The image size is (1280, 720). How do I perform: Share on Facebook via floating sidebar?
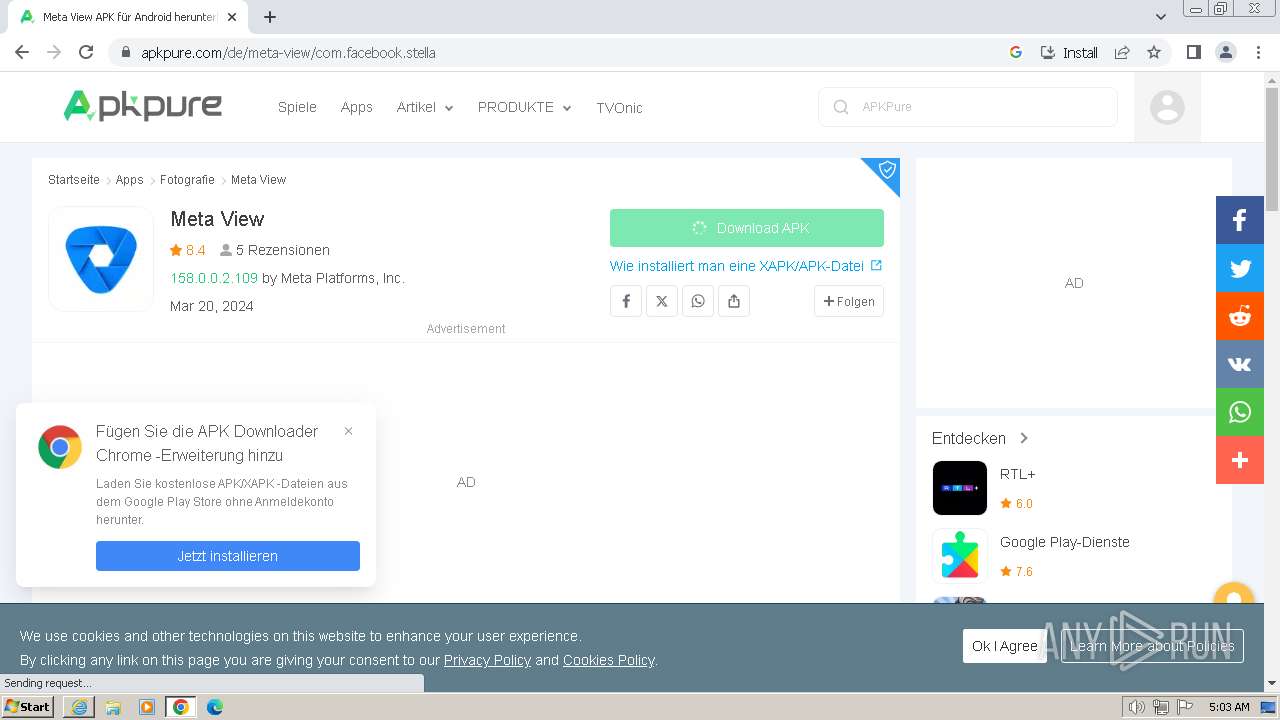(1240, 220)
